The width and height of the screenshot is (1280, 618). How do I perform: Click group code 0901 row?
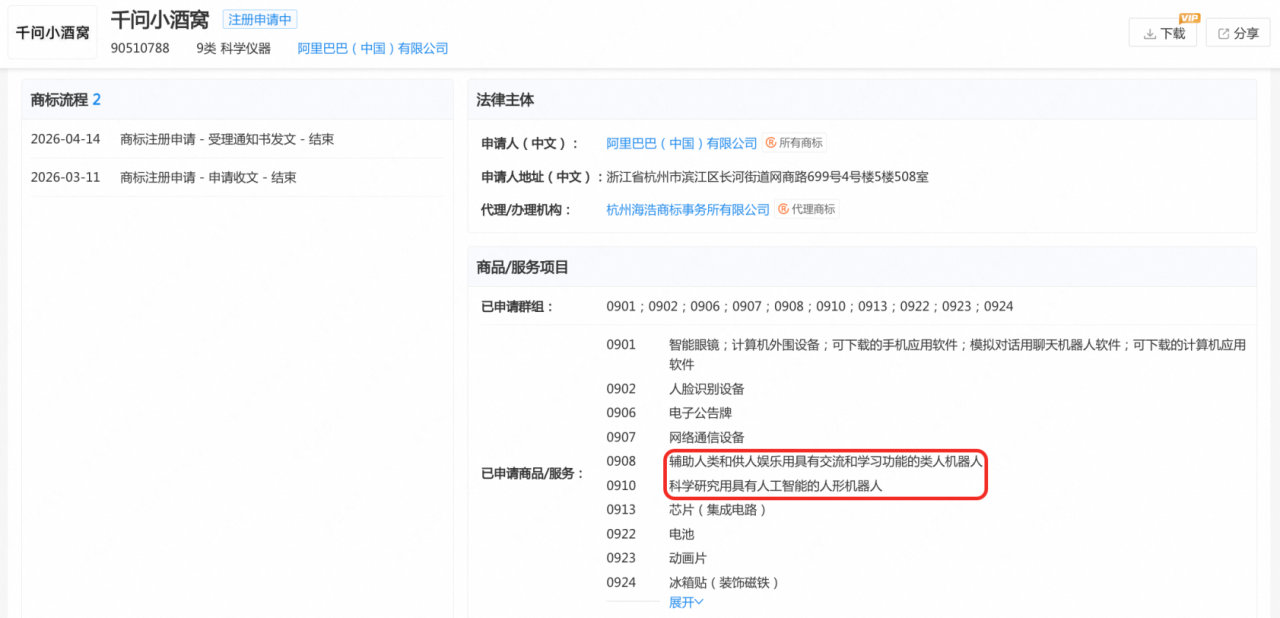pos(621,344)
